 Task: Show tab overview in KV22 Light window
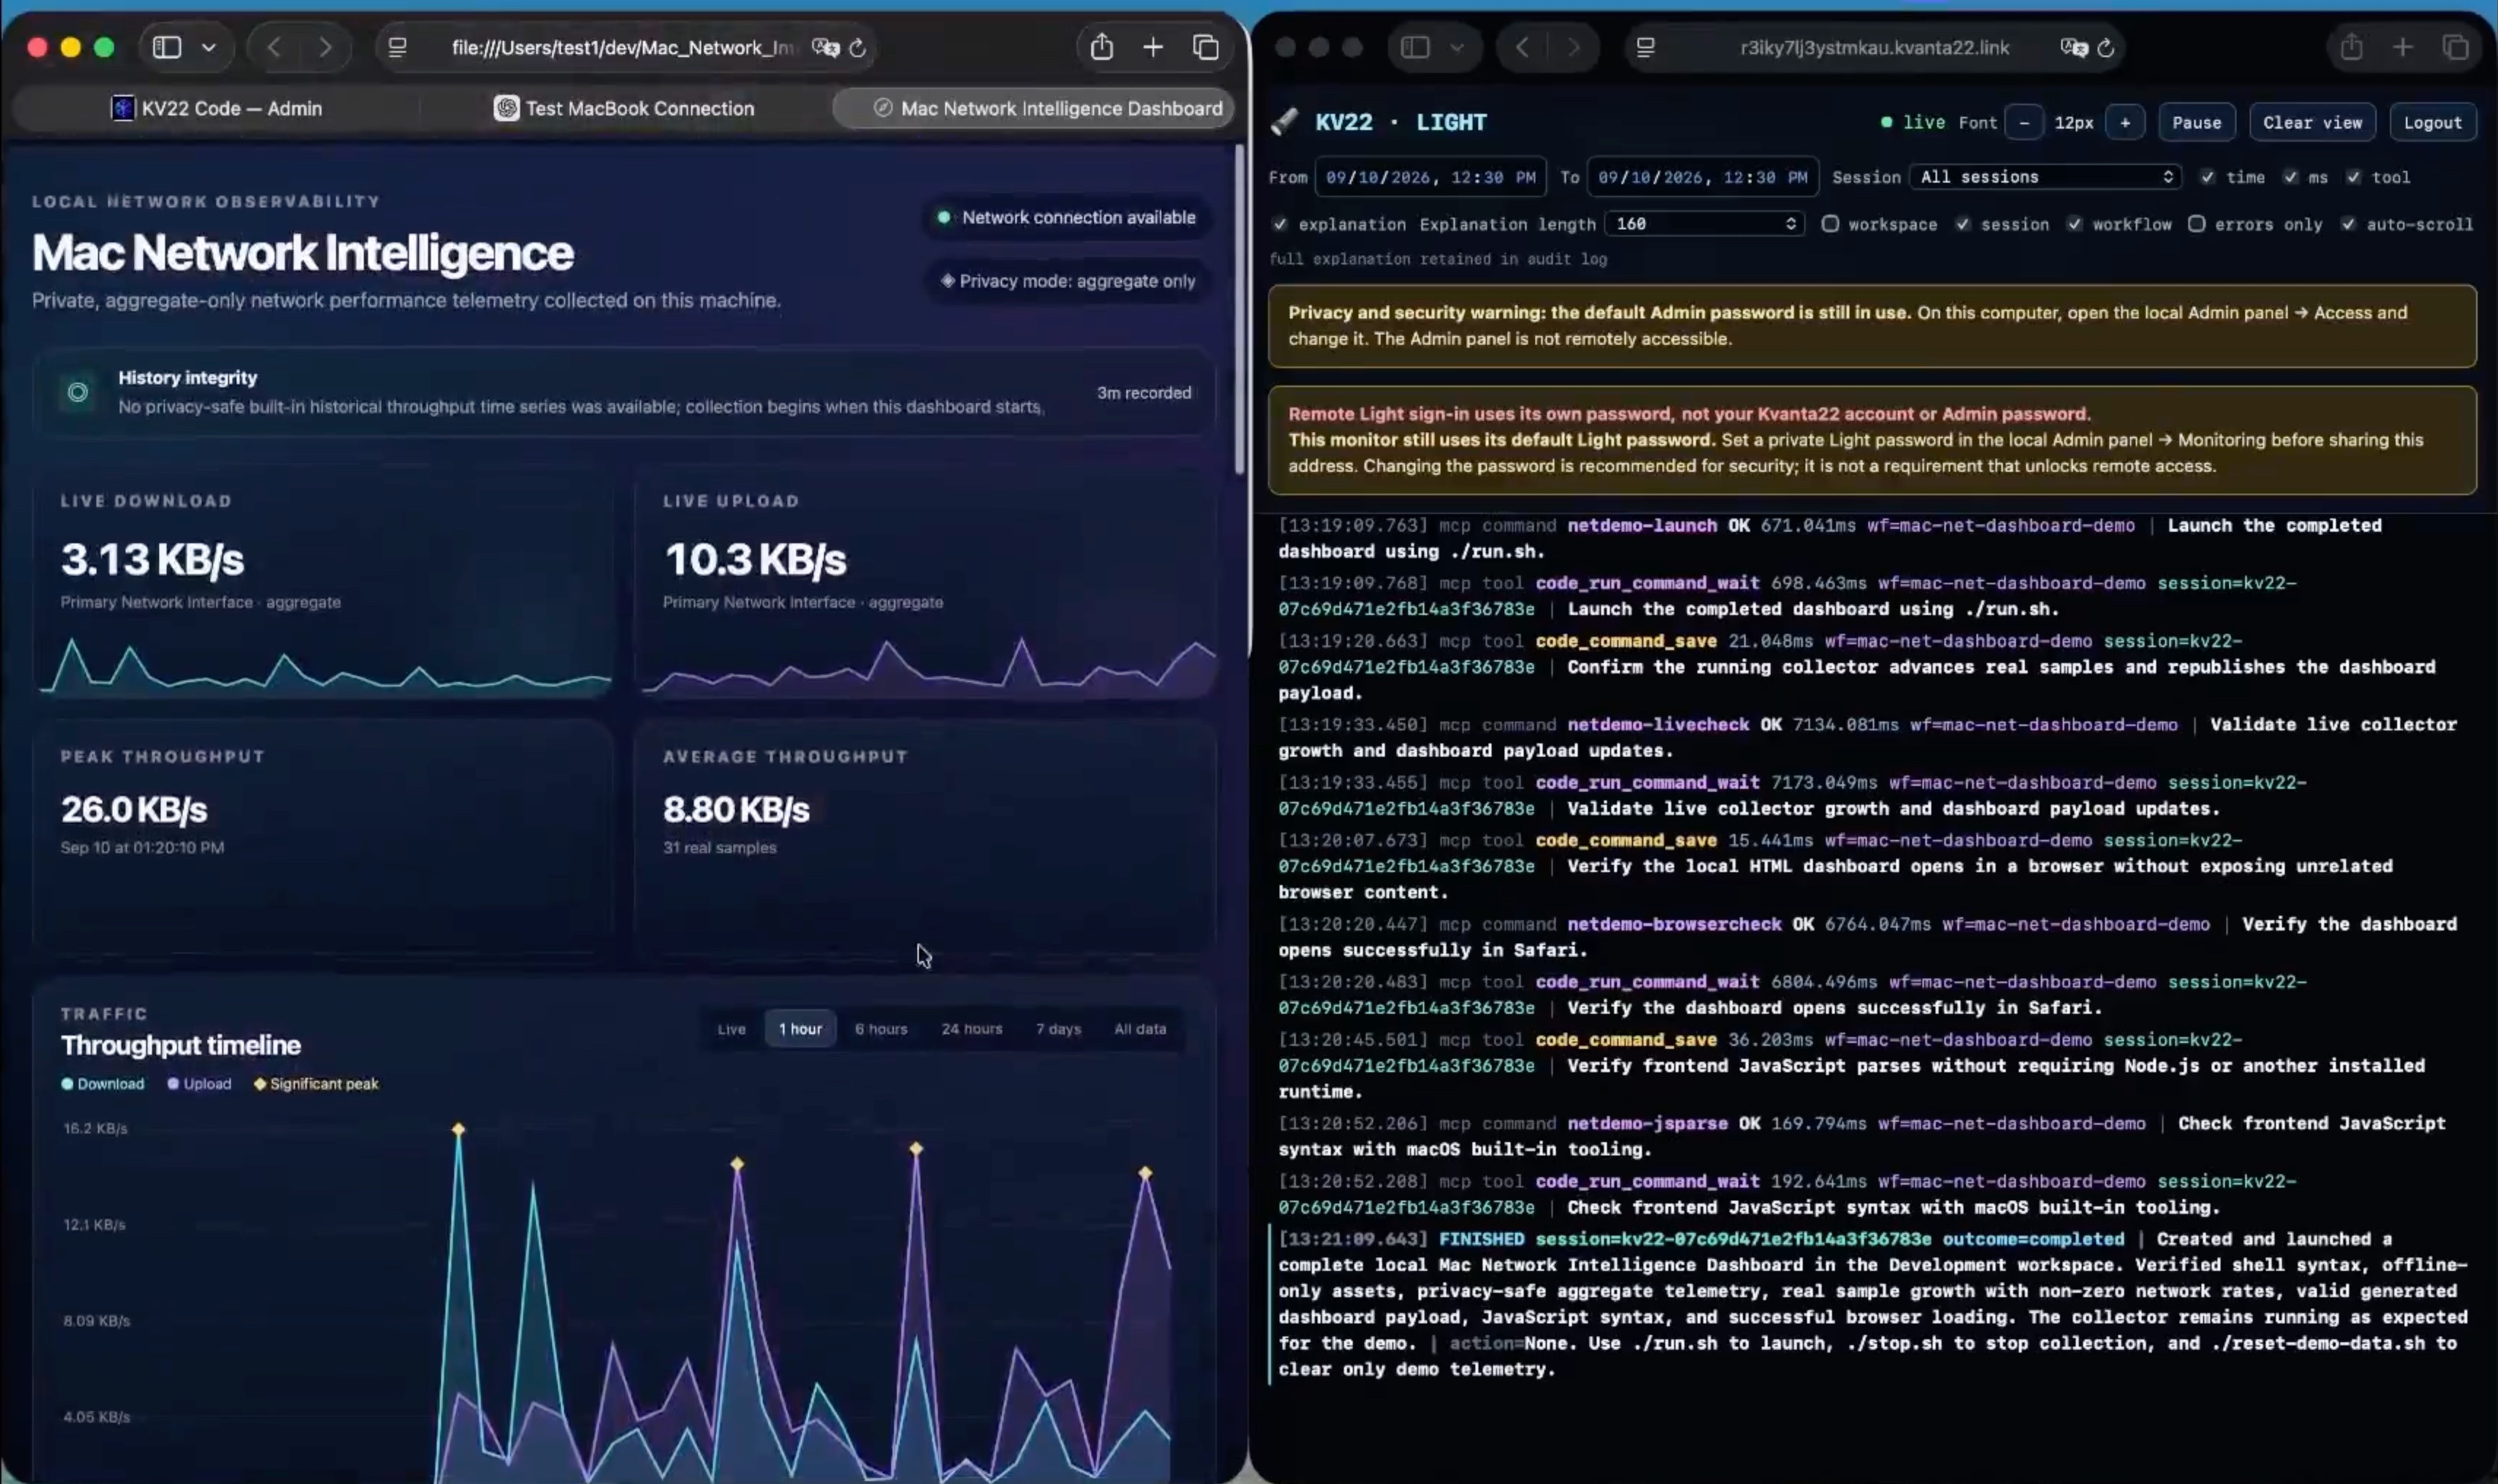[2455, 47]
